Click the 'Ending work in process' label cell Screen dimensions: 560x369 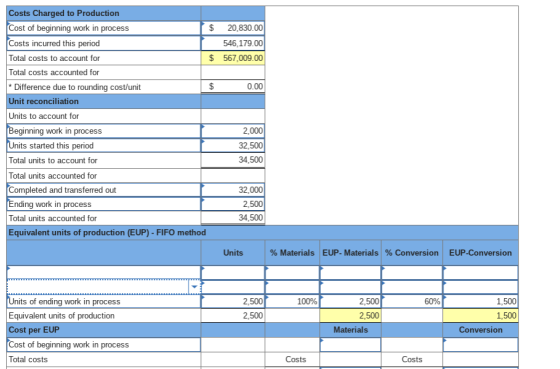tap(104, 204)
